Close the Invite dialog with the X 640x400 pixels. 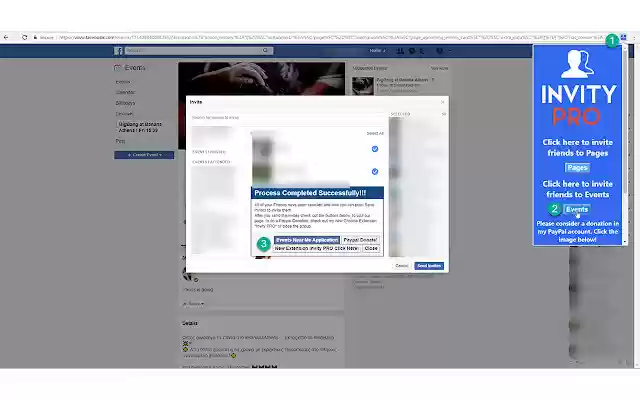pos(442,102)
